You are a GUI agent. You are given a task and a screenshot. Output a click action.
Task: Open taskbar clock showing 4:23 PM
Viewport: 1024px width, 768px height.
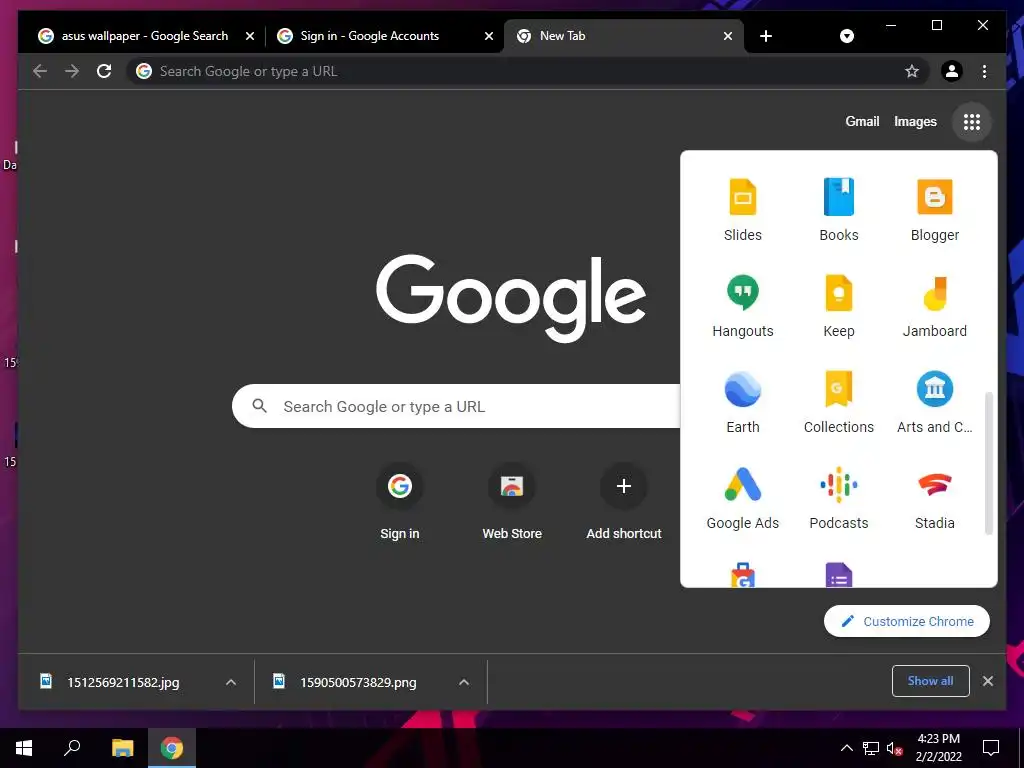[x=938, y=748]
